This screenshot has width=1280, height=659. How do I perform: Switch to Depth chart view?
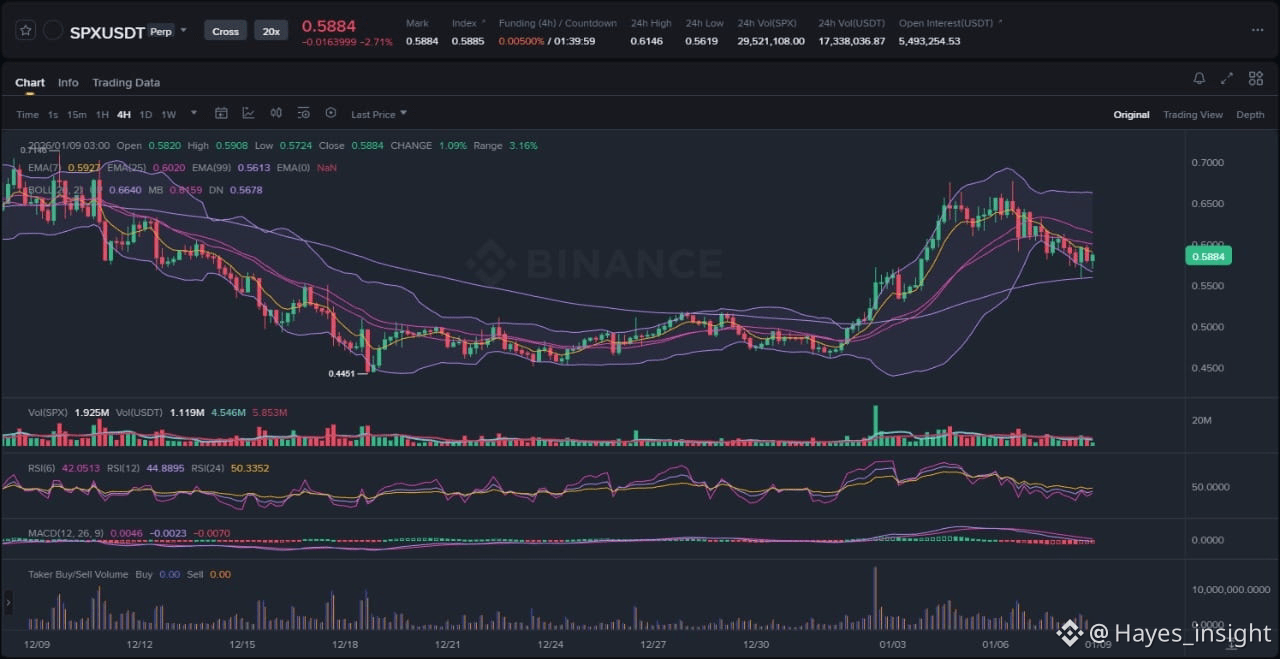pos(1250,115)
